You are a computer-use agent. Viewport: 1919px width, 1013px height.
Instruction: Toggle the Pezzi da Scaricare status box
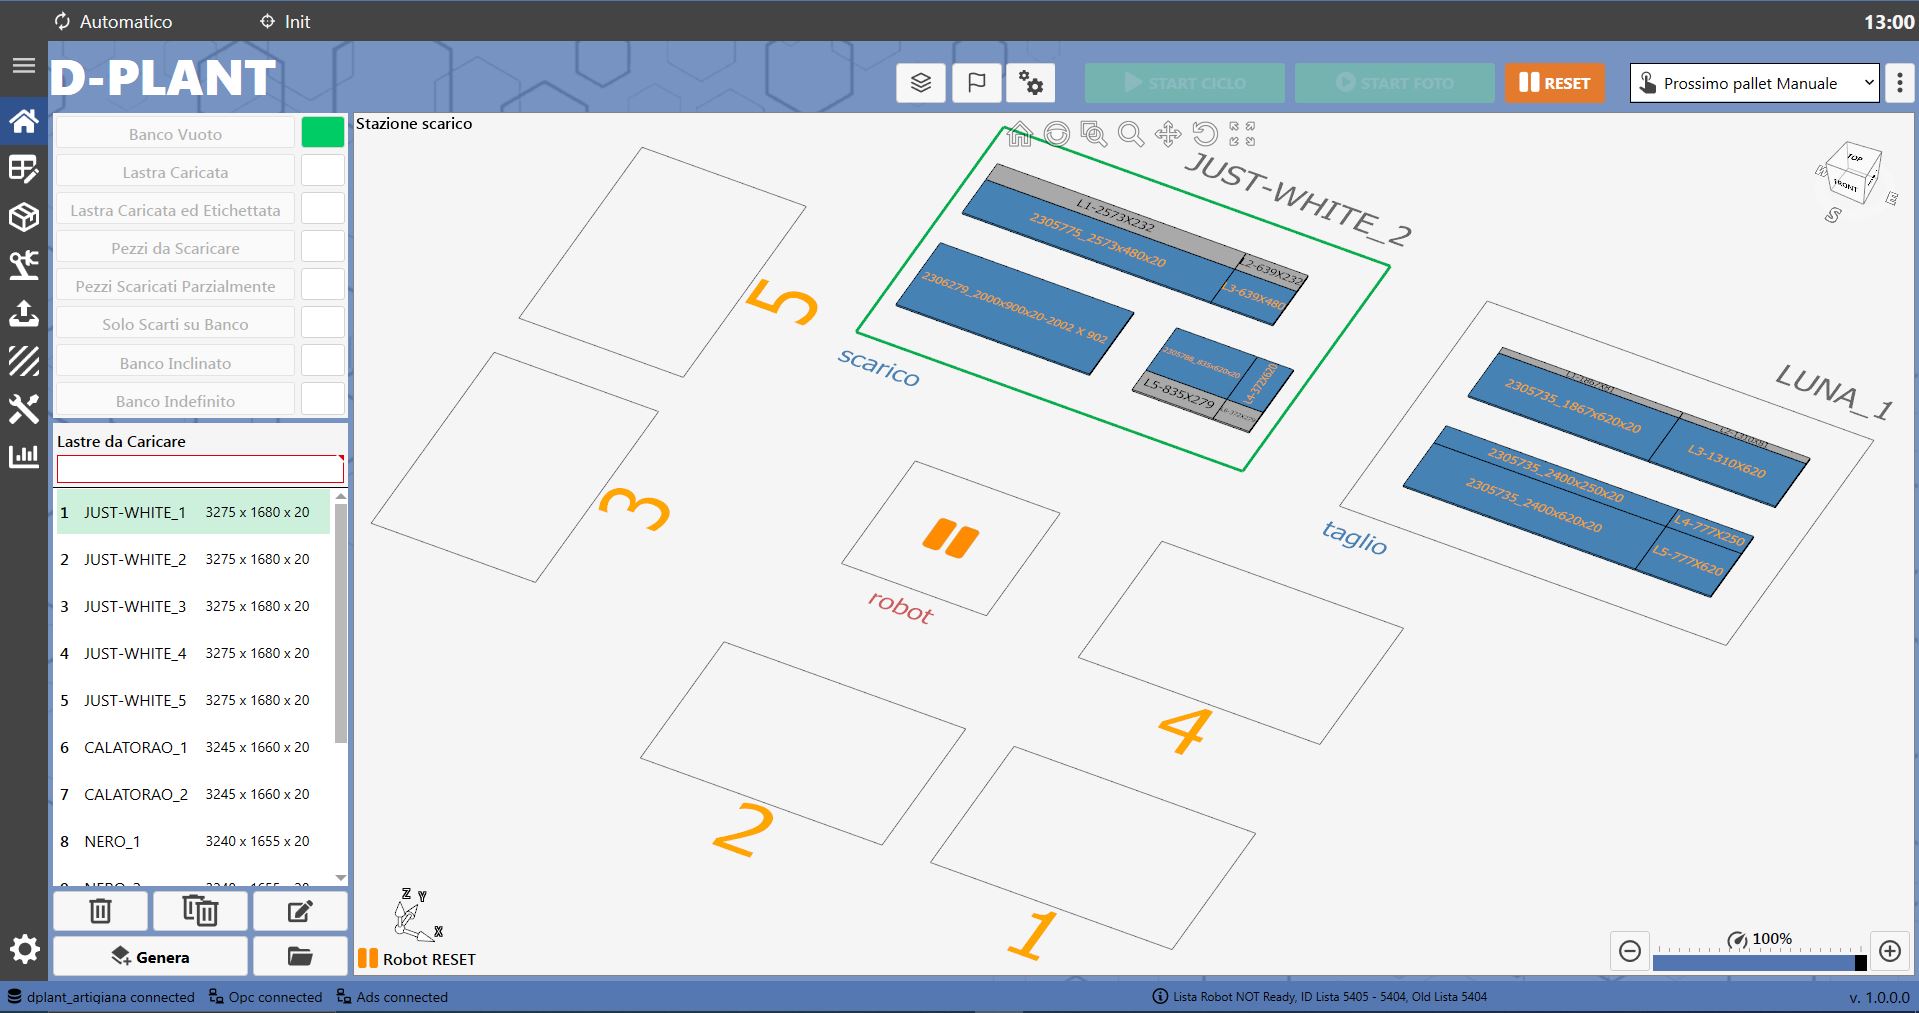coord(322,247)
